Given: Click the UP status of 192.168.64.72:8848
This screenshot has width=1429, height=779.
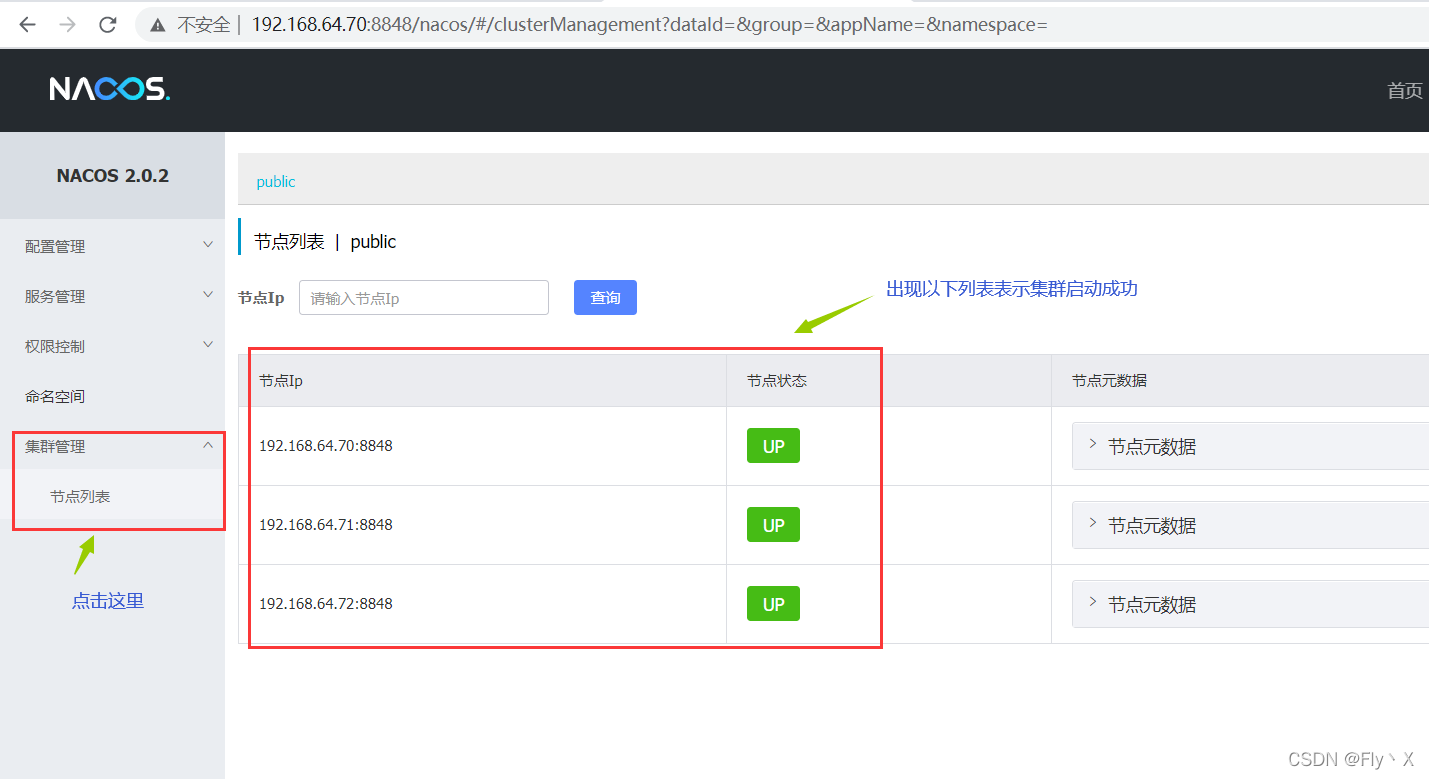Looking at the screenshot, I should (773, 604).
